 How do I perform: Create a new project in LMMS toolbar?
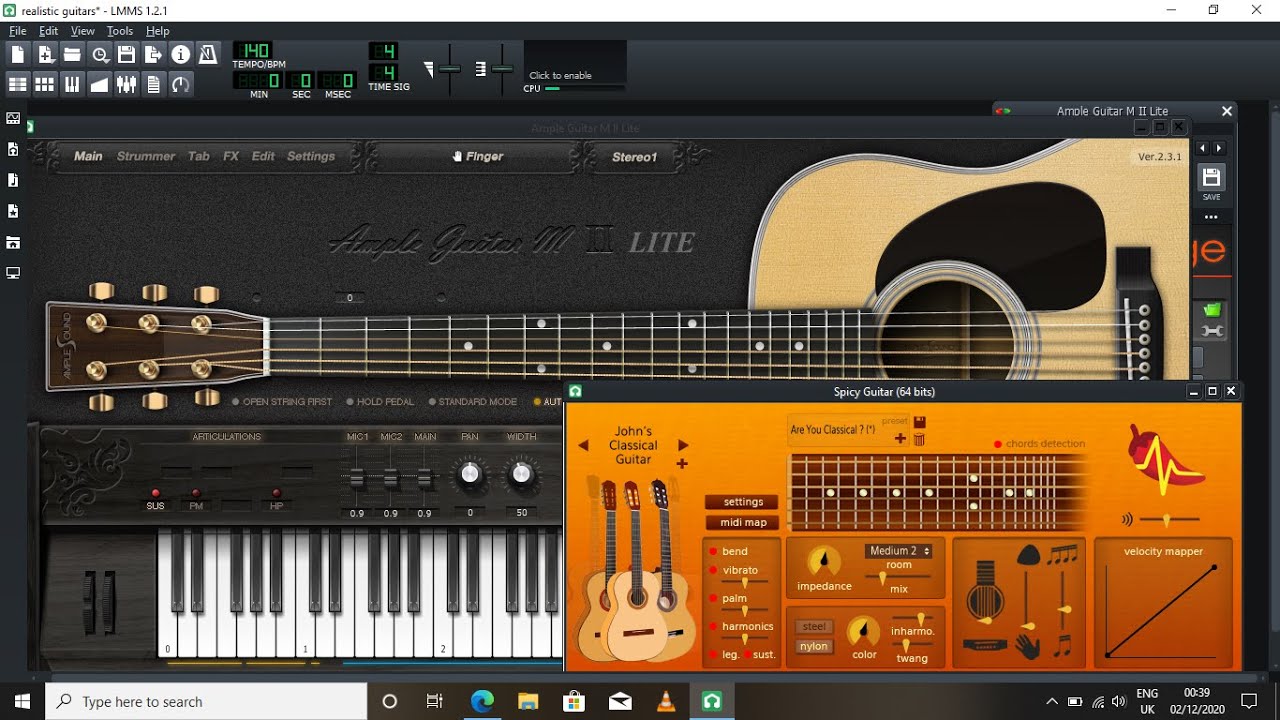pos(18,54)
